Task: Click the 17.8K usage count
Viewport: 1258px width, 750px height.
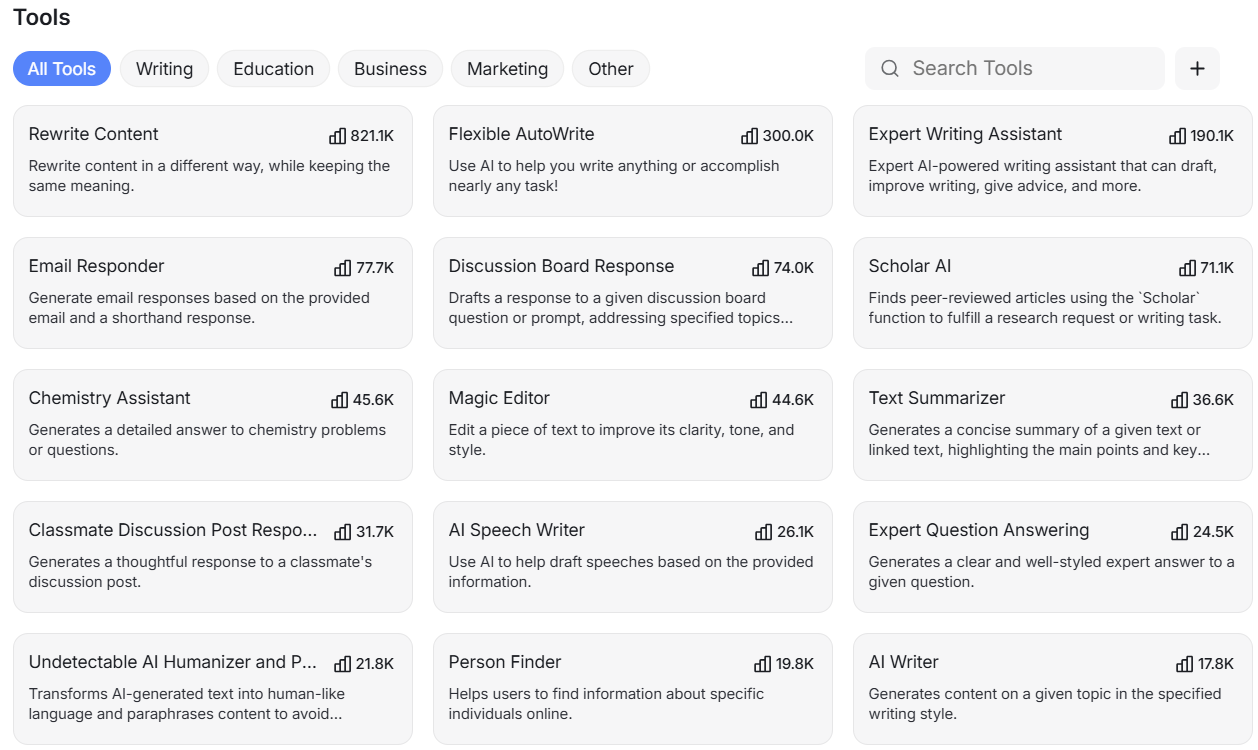Action: tap(1216, 664)
